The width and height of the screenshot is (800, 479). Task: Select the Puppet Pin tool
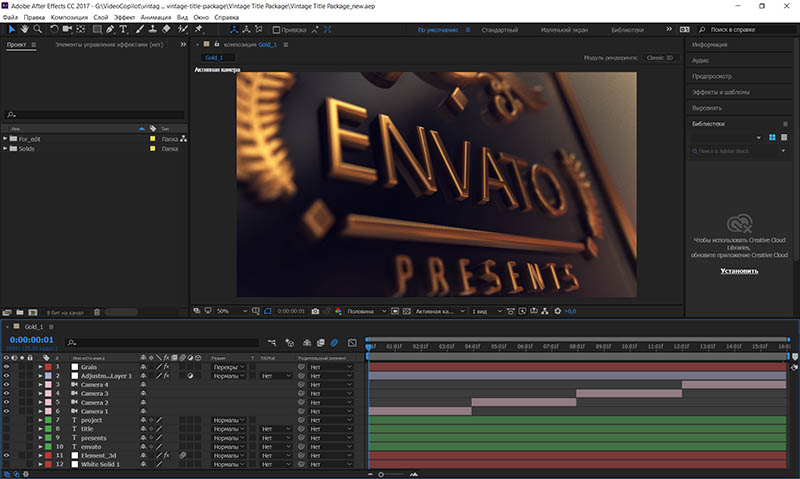click(199, 30)
